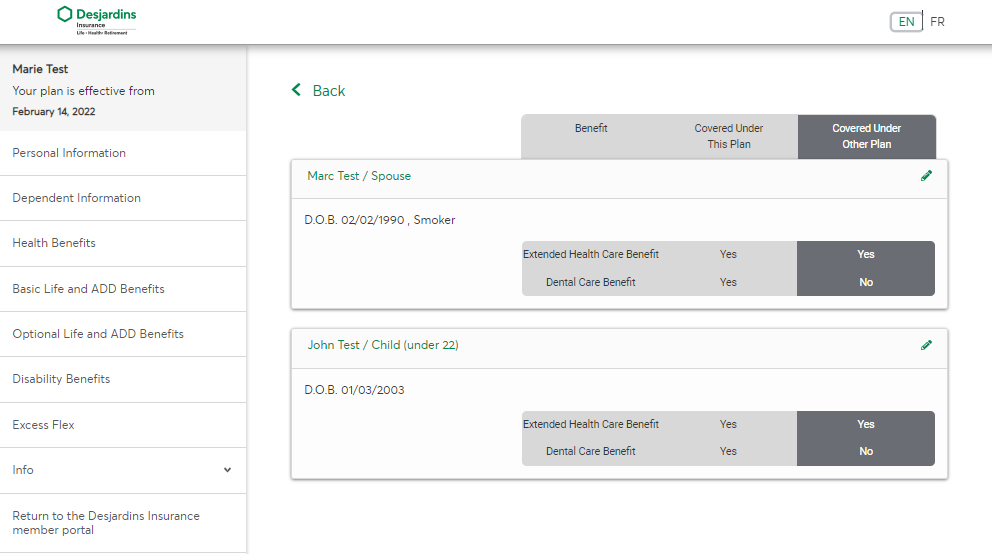Edit Marc Test spouse with pencil icon
This screenshot has height=554, width=992.
point(926,176)
